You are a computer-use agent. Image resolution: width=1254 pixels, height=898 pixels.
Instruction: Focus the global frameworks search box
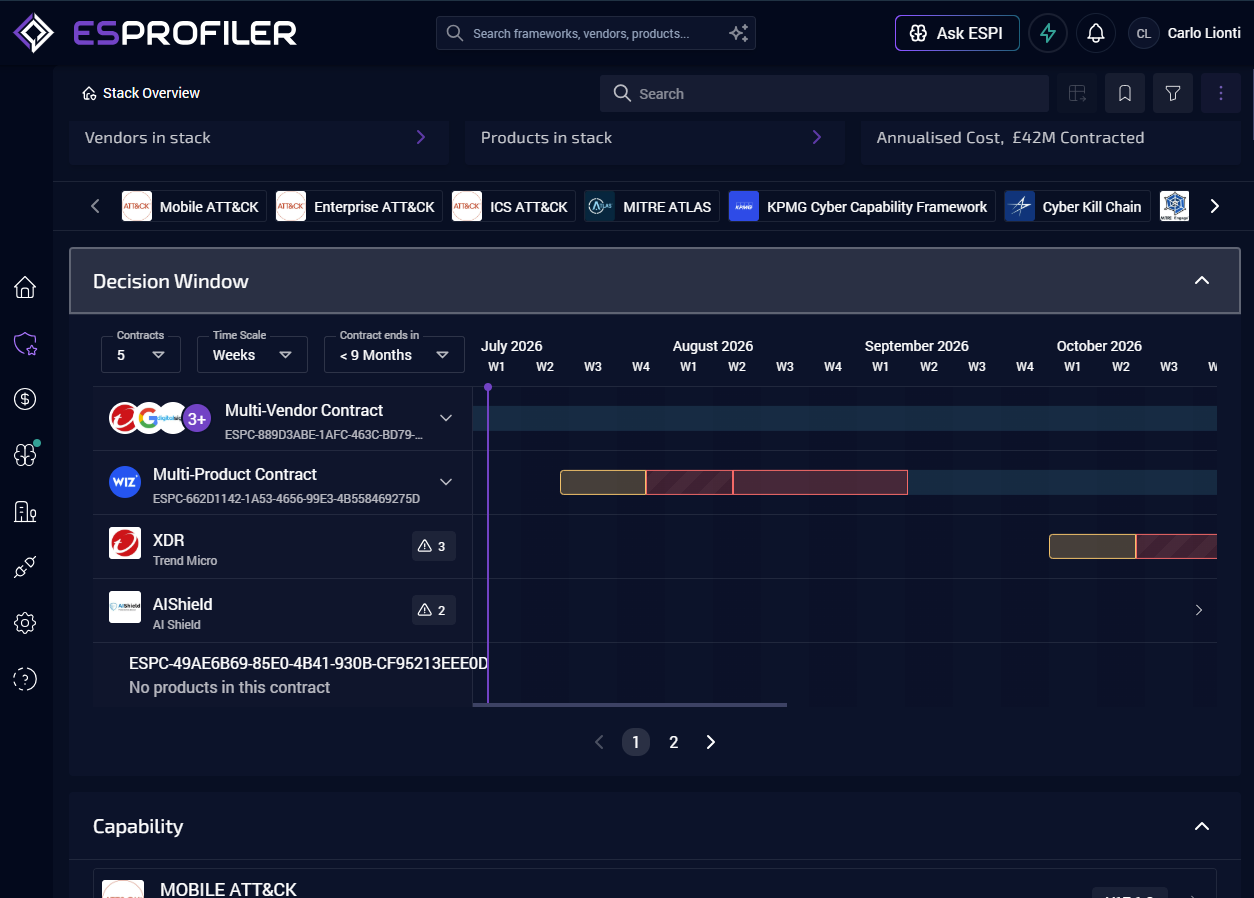(x=596, y=33)
